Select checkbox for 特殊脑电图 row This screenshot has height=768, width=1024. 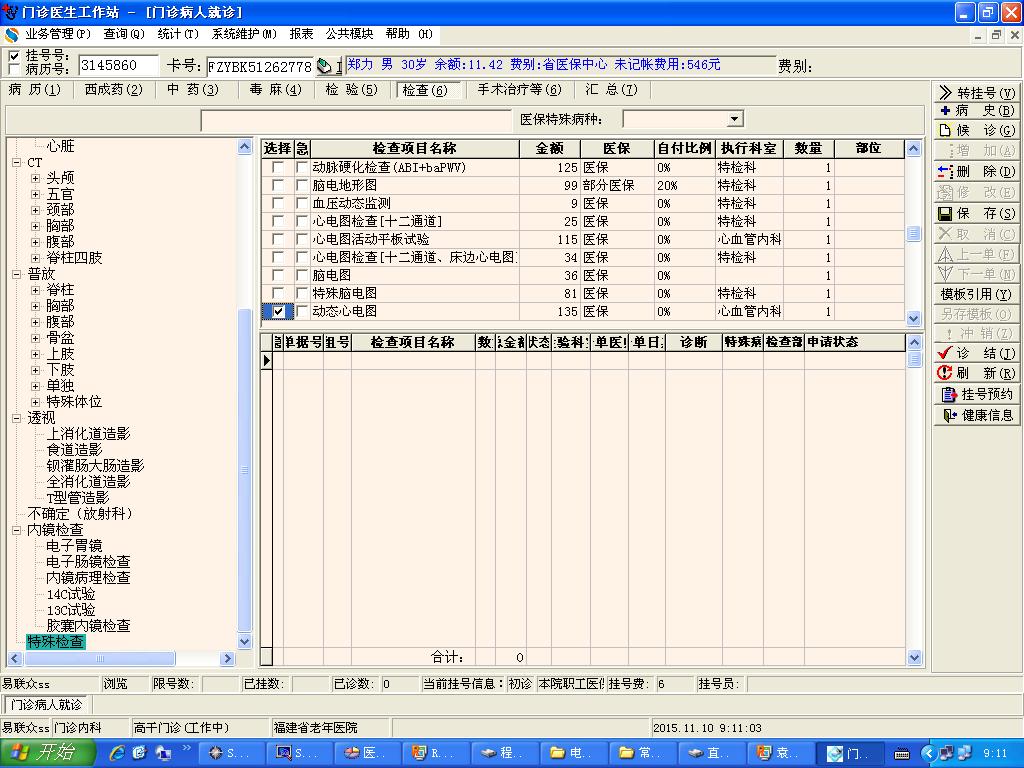click(278, 293)
